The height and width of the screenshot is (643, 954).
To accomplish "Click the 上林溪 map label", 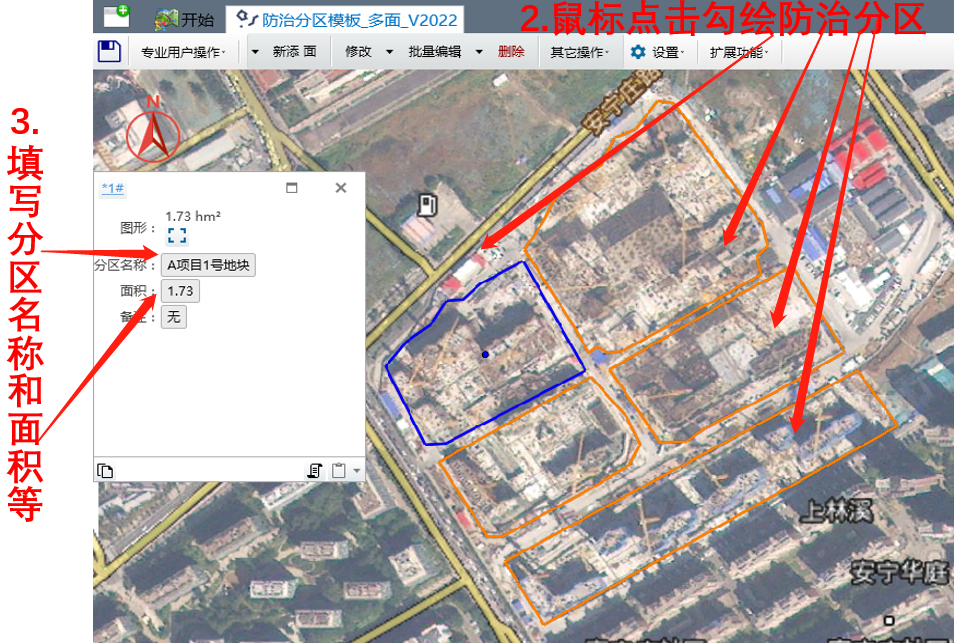I will click(x=837, y=511).
